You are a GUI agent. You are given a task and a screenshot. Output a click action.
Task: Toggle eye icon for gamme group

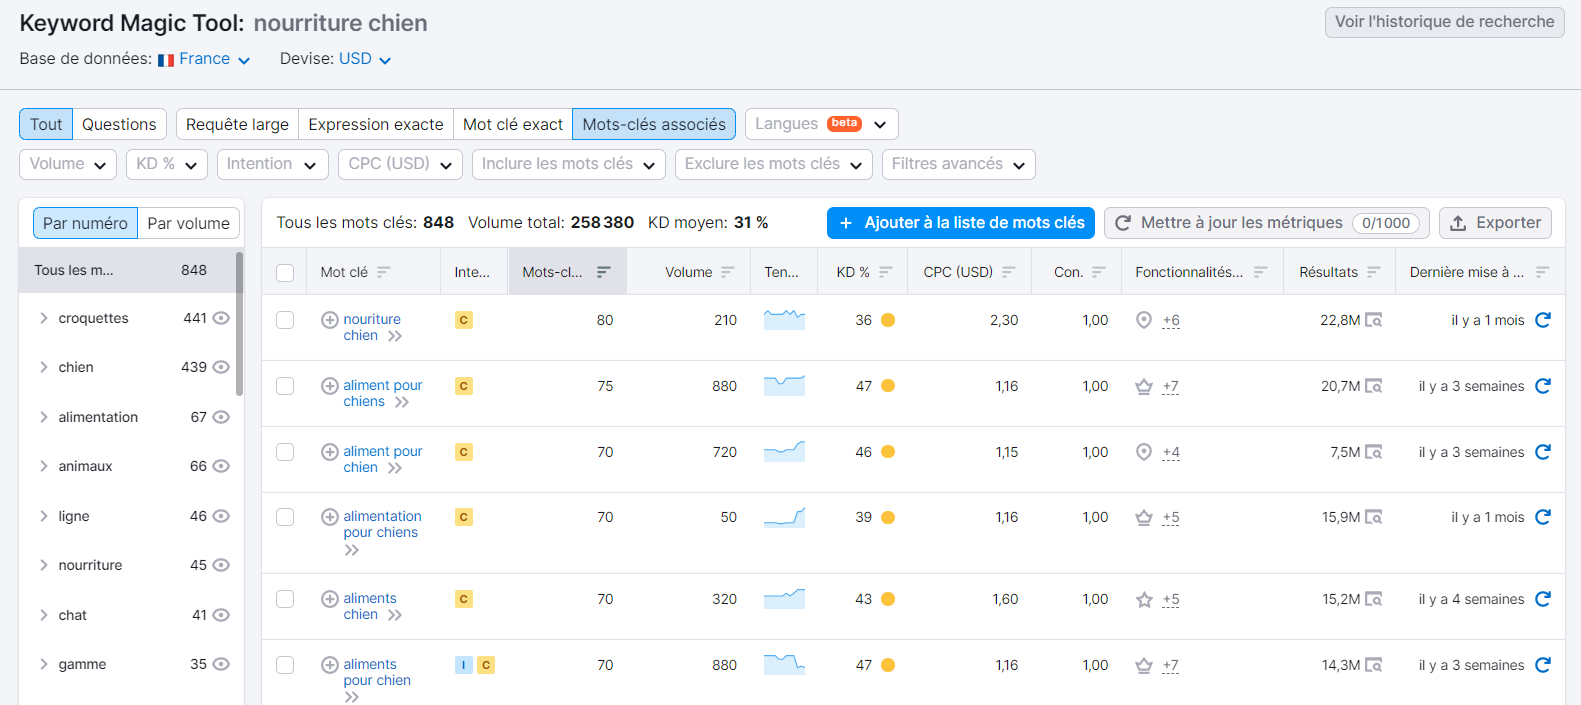221,664
